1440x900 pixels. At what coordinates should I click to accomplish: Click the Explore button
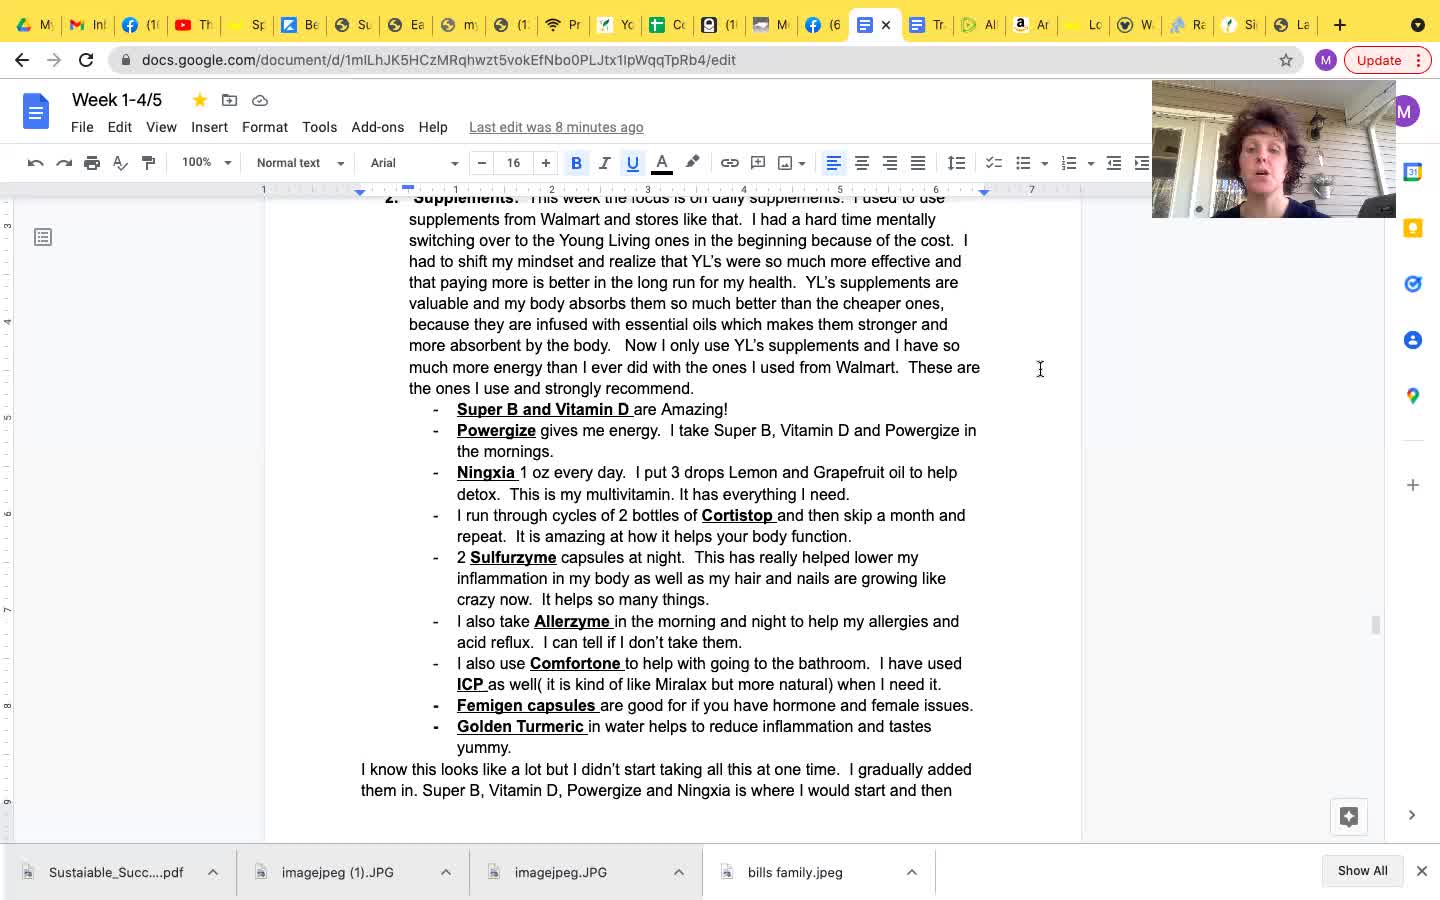click(1349, 816)
